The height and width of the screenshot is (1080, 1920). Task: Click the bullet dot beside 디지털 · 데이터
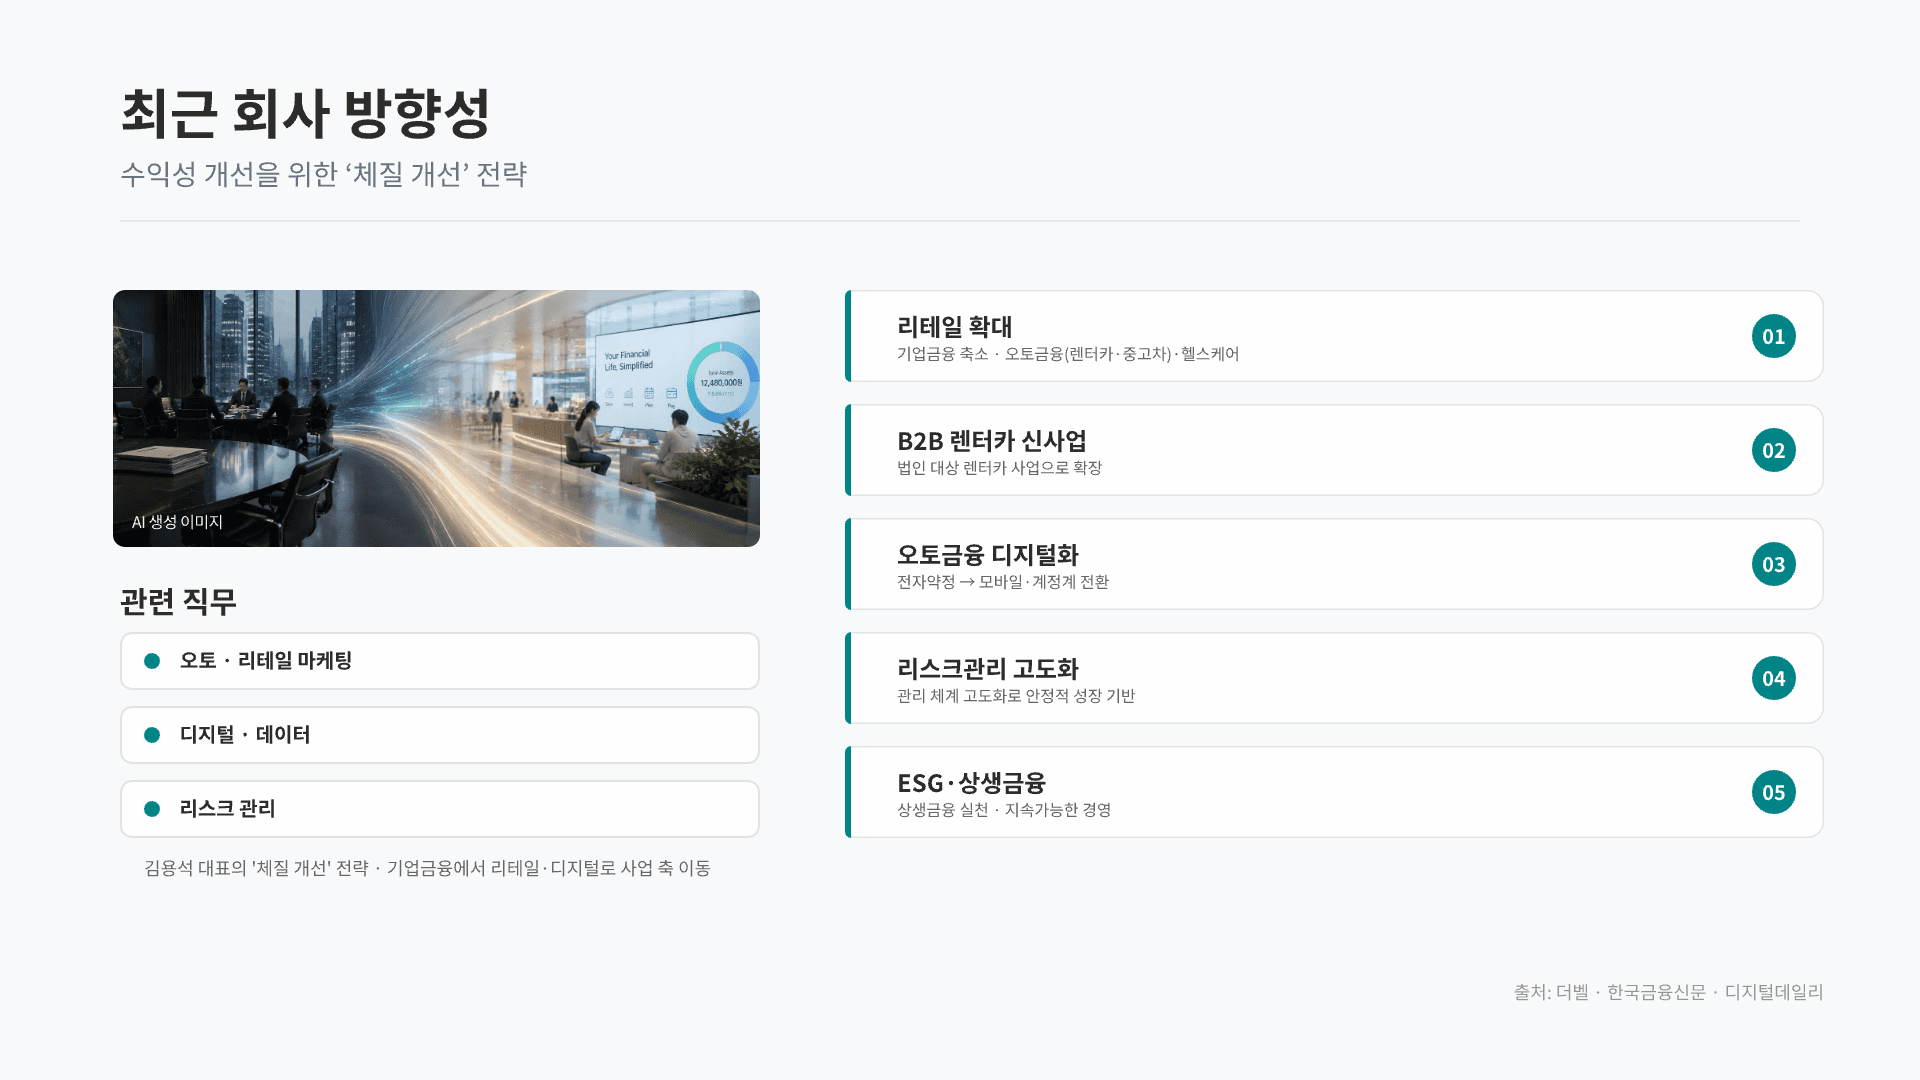coord(152,735)
